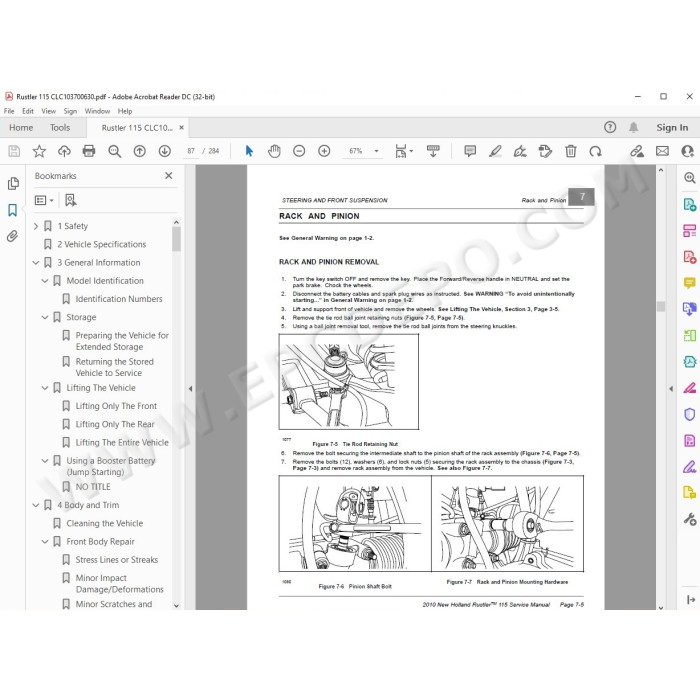Open Cleaning the Vehicle bookmark
700x700 pixels.
click(104, 524)
